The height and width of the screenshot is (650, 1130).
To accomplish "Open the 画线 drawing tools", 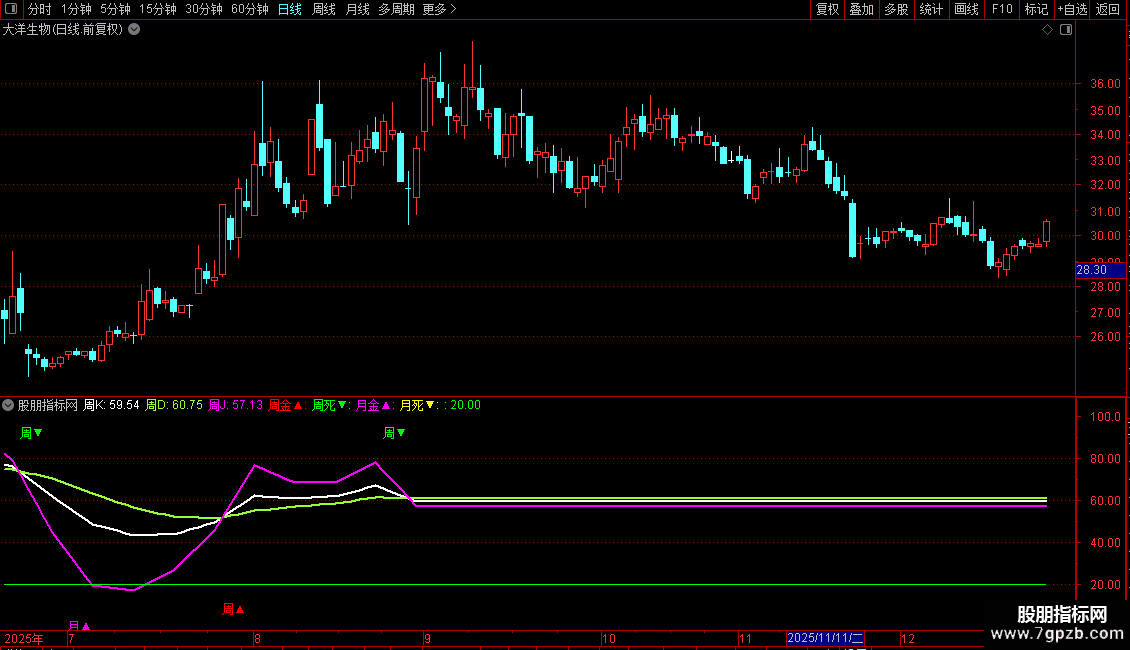I will coord(966,9).
